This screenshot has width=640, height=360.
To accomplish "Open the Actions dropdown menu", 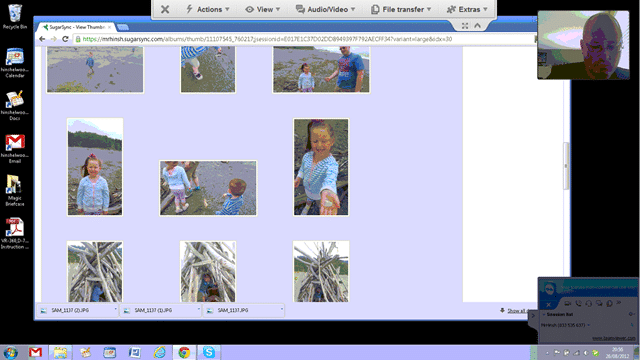I will click(208, 9).
